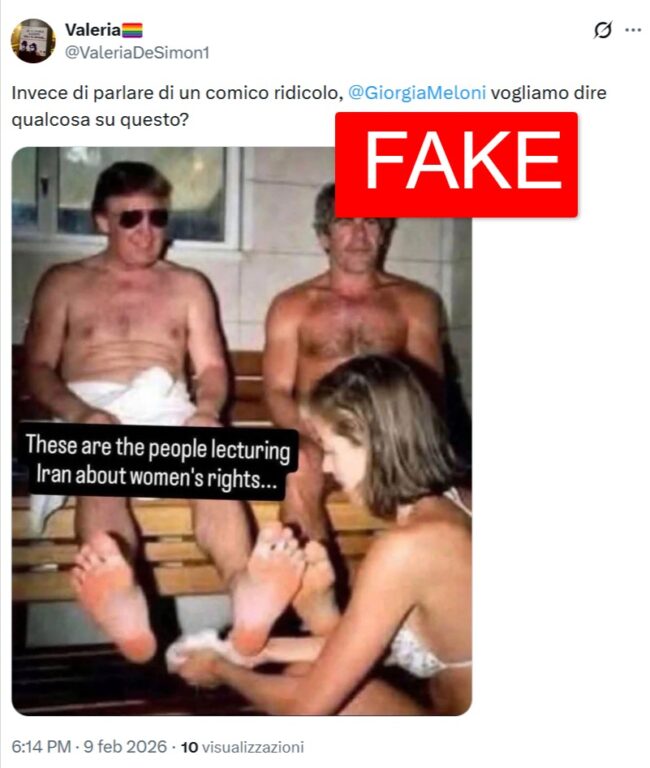This screenshot has height=768, width=650.
Task: Click the words 'qualcosa su questo?'
Action: 99,120
